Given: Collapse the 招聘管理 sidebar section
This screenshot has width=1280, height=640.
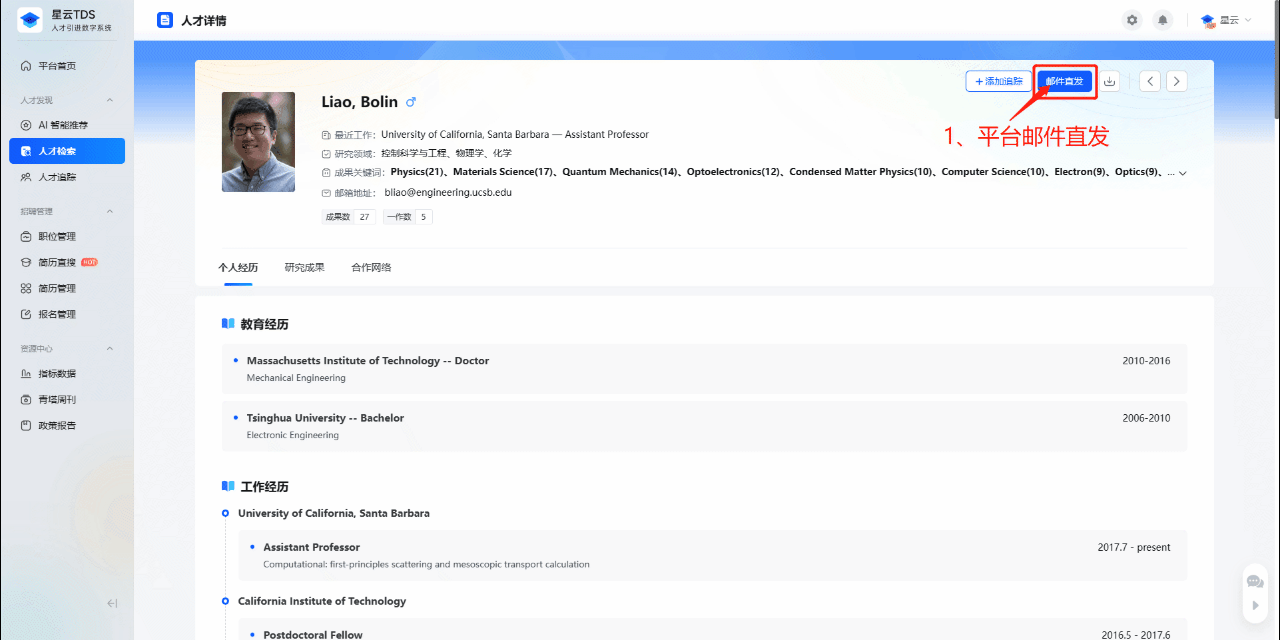Looking at the screenshot, I should 110,211.
